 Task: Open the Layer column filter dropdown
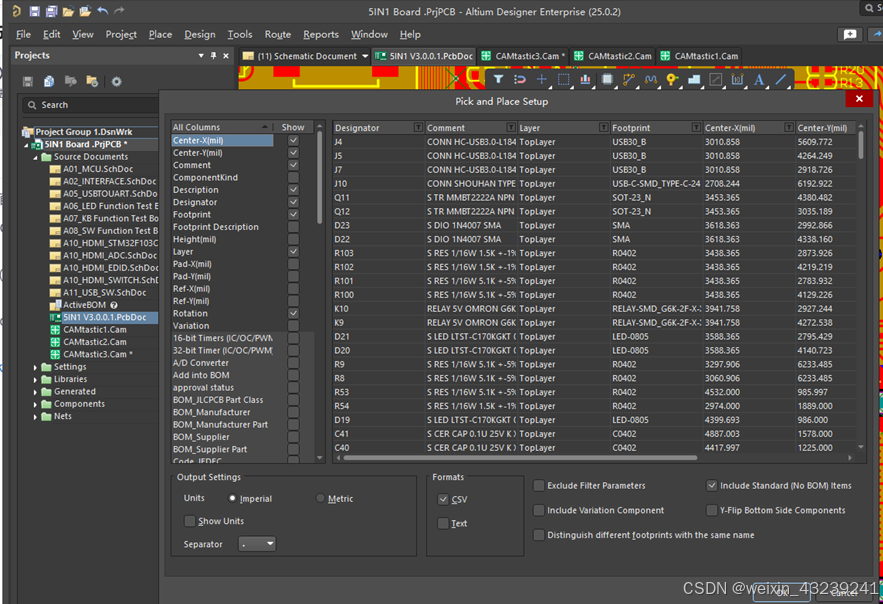pyautogui.click(x=604, y=127)
